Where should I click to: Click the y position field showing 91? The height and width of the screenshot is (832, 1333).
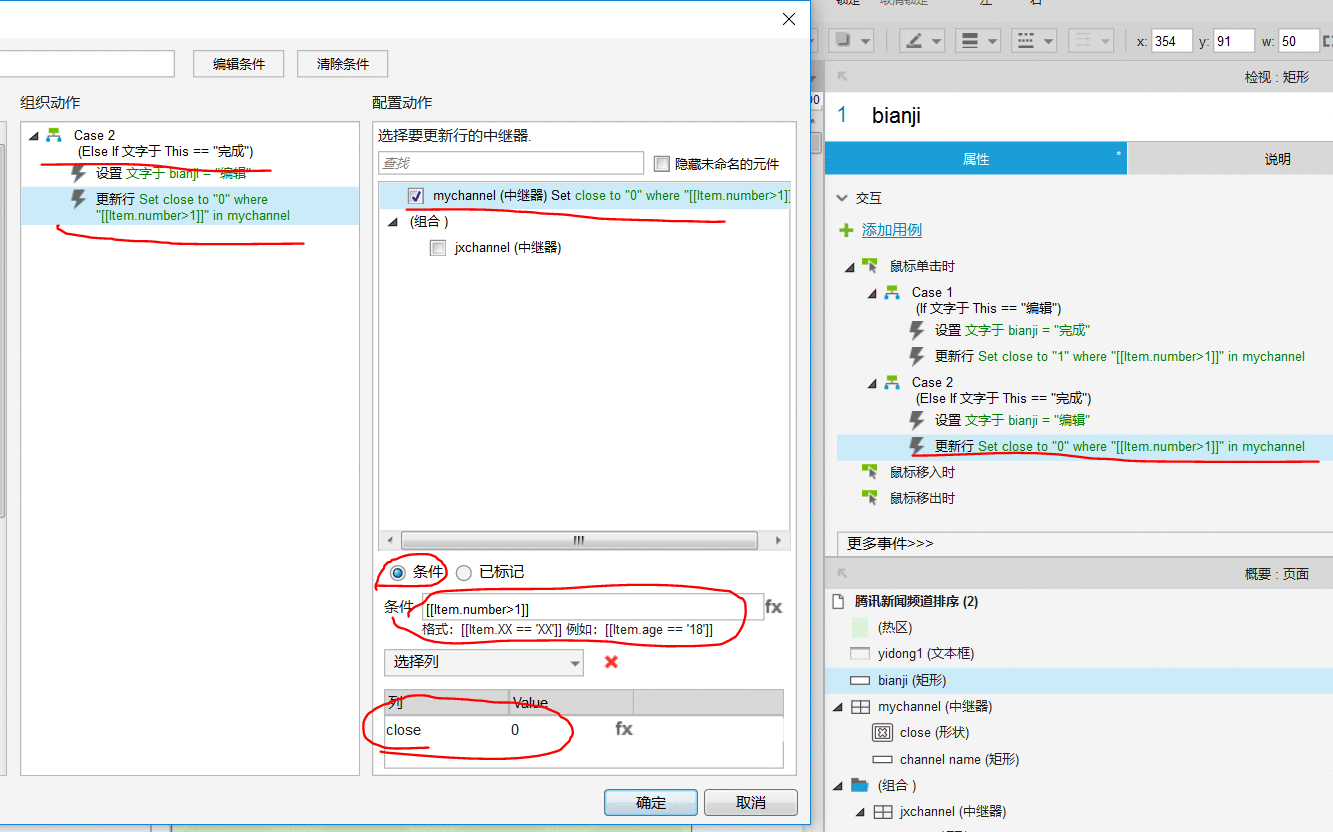coord(1234,41)
